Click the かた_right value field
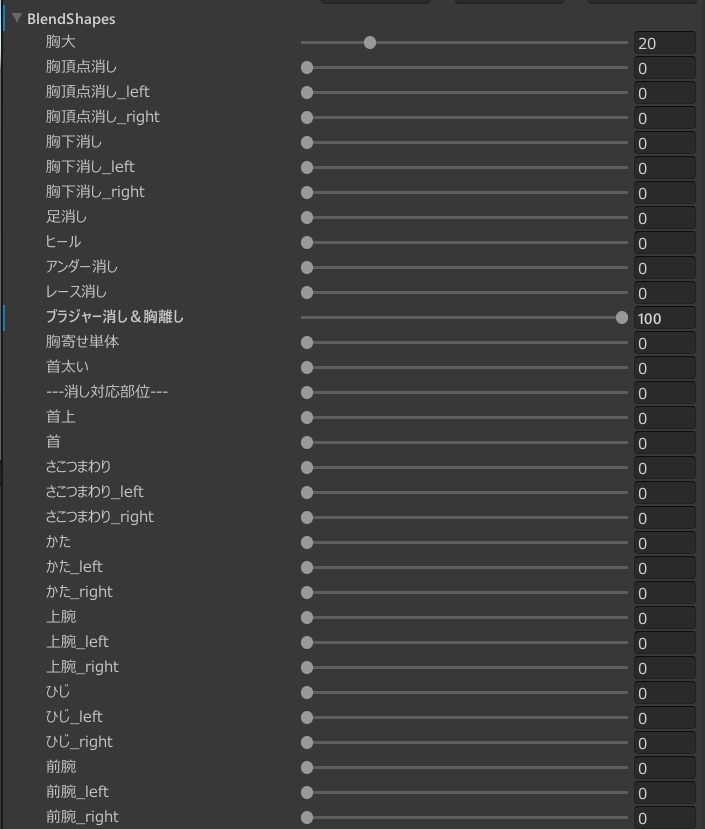 [664, 593]
